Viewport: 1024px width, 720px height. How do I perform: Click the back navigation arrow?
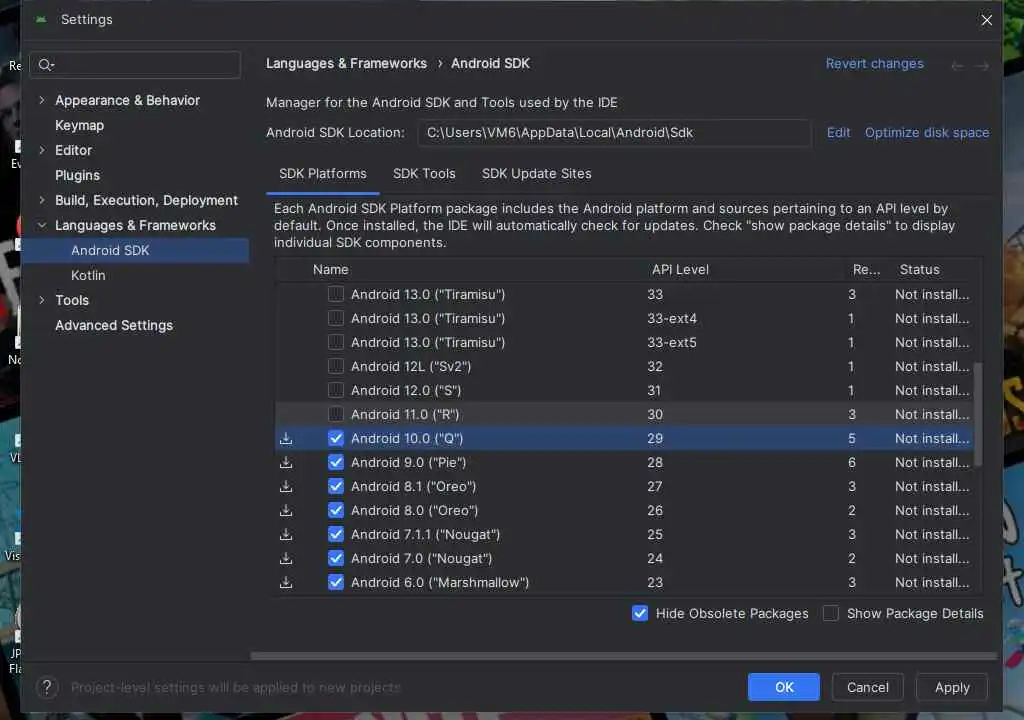point(957,66)
